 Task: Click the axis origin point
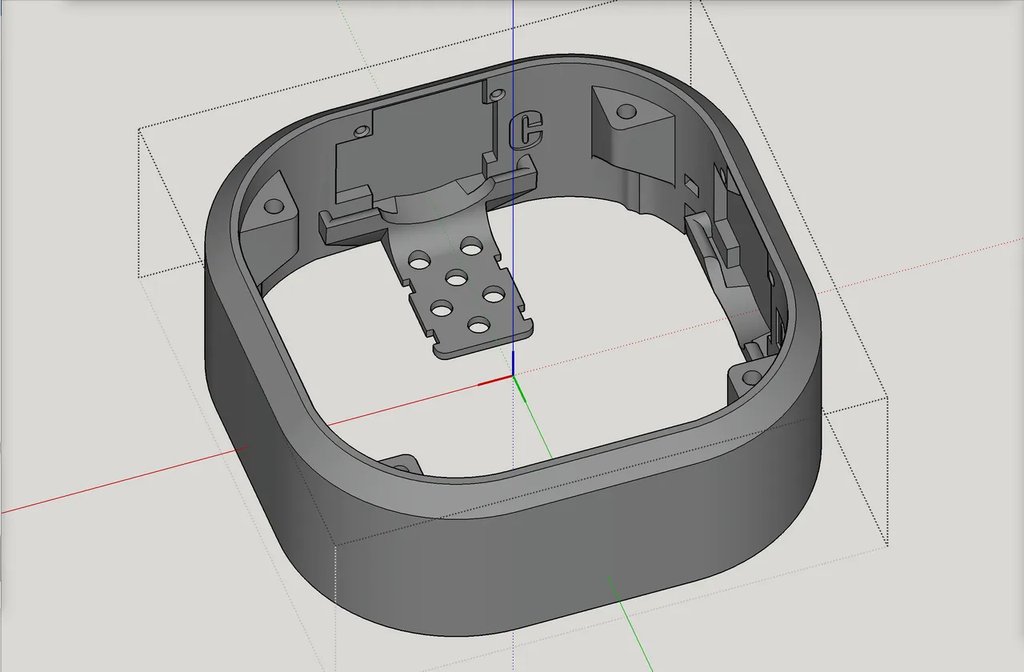pyautogui.click(x=513, y=376)
